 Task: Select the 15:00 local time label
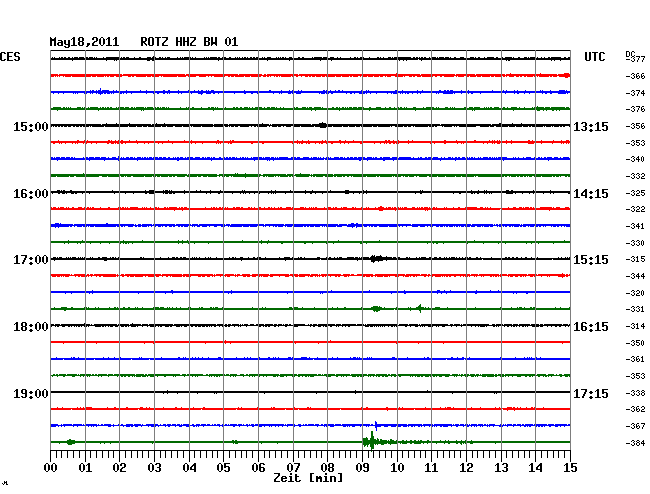click(x=31, y=127)
